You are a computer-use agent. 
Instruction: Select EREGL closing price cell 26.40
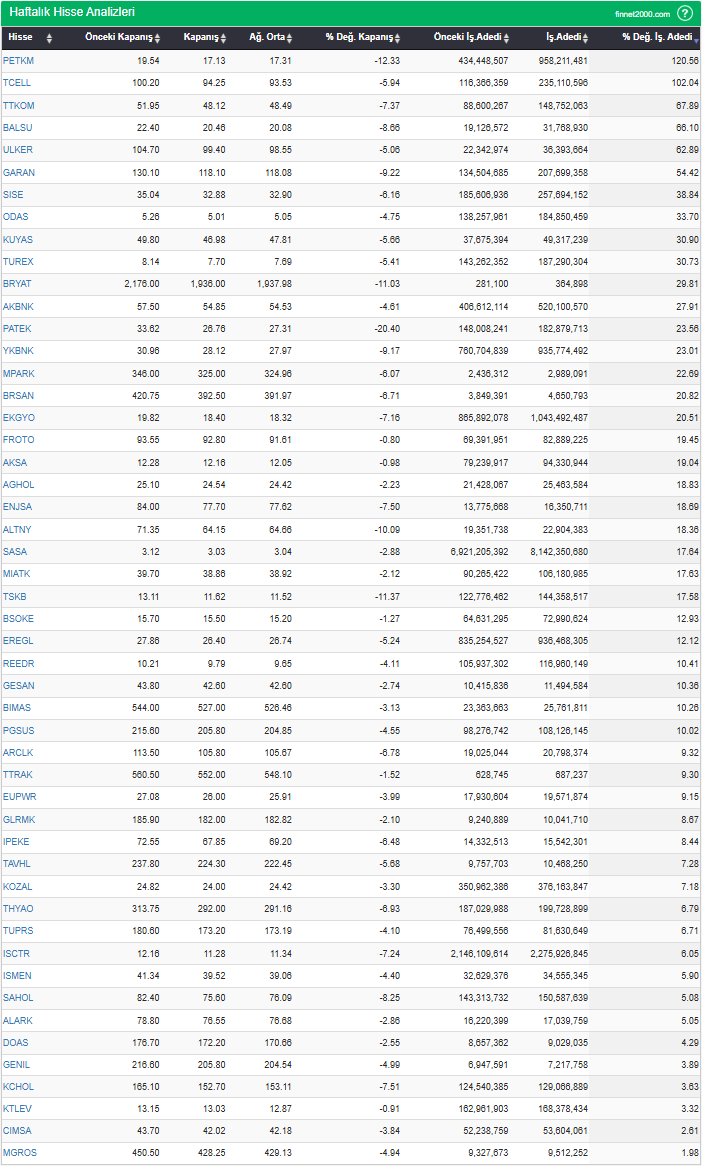coord(213,640)
